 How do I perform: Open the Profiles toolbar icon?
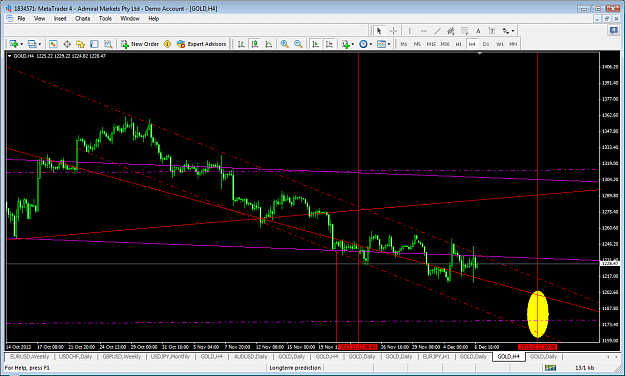pos(32,44)
